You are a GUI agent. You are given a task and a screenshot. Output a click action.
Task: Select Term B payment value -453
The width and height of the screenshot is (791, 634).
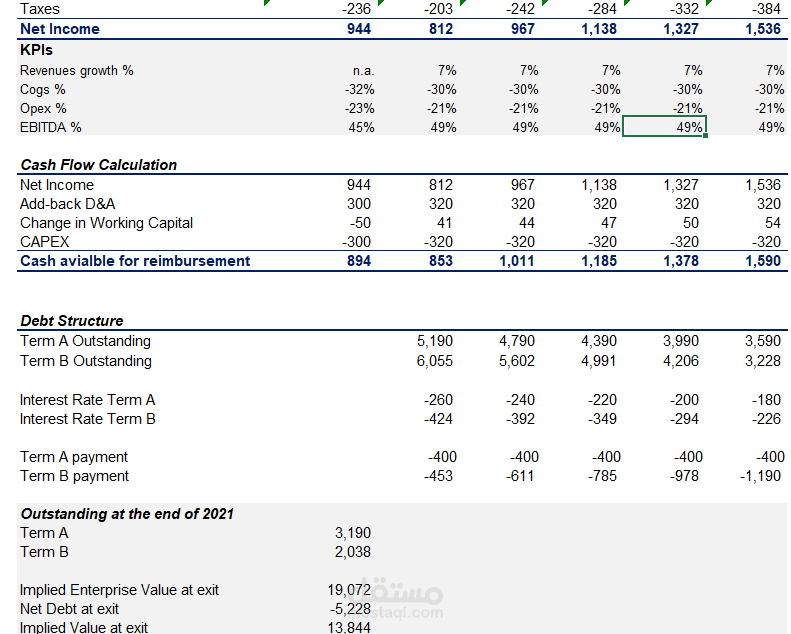click(438, 476)
